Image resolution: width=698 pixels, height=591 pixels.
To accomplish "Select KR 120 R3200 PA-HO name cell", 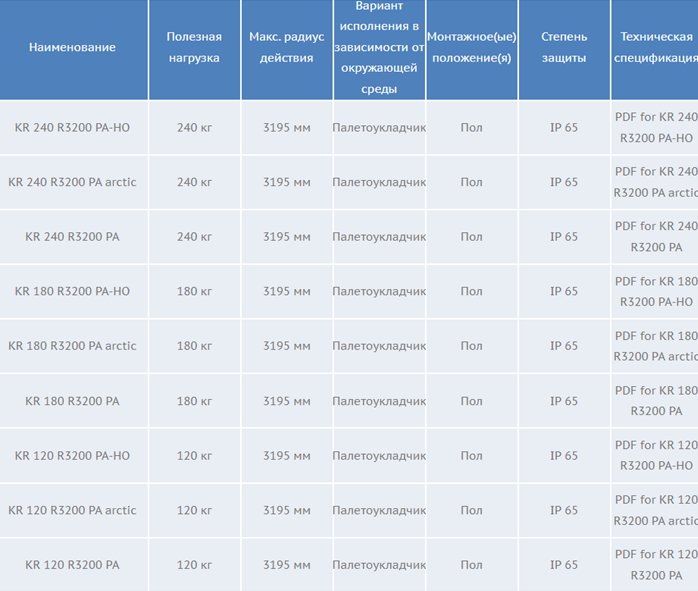I will tap(72, 456).
